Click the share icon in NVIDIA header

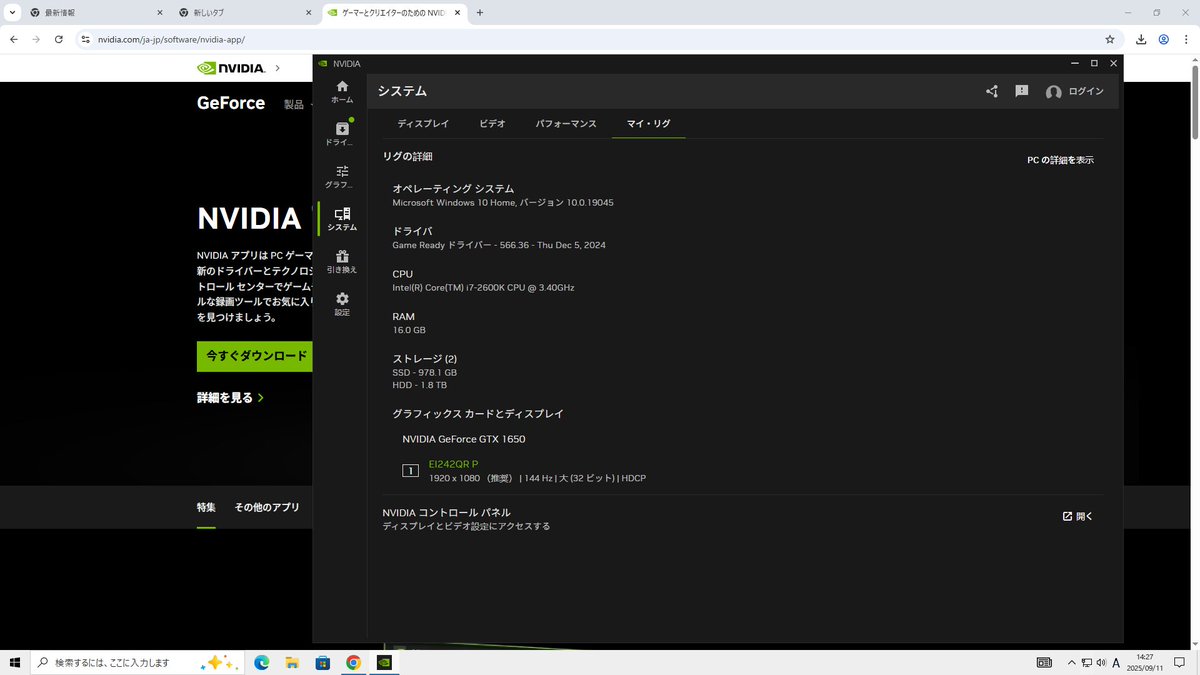pyautogui.click(x=992, y=91)
